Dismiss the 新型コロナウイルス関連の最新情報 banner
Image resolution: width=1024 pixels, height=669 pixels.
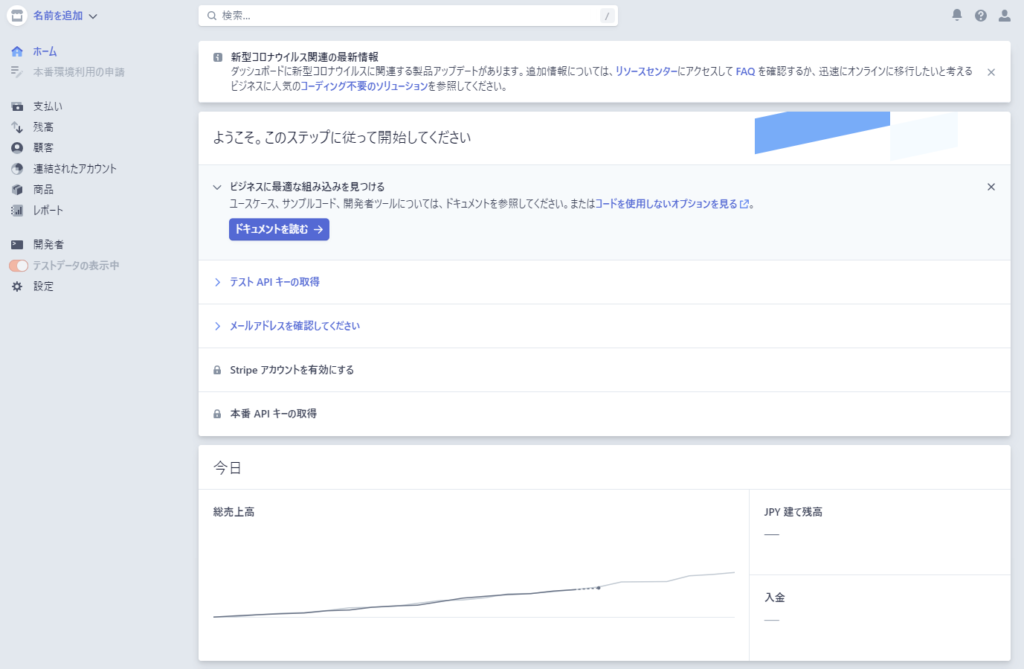coord(991,72)
